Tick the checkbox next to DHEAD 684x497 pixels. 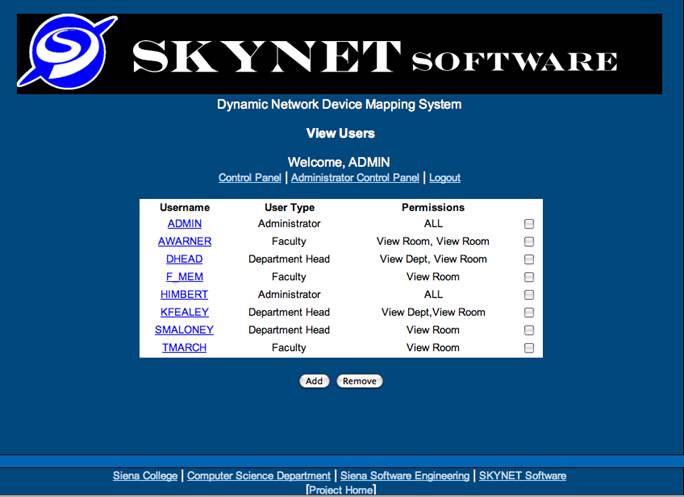529,259
